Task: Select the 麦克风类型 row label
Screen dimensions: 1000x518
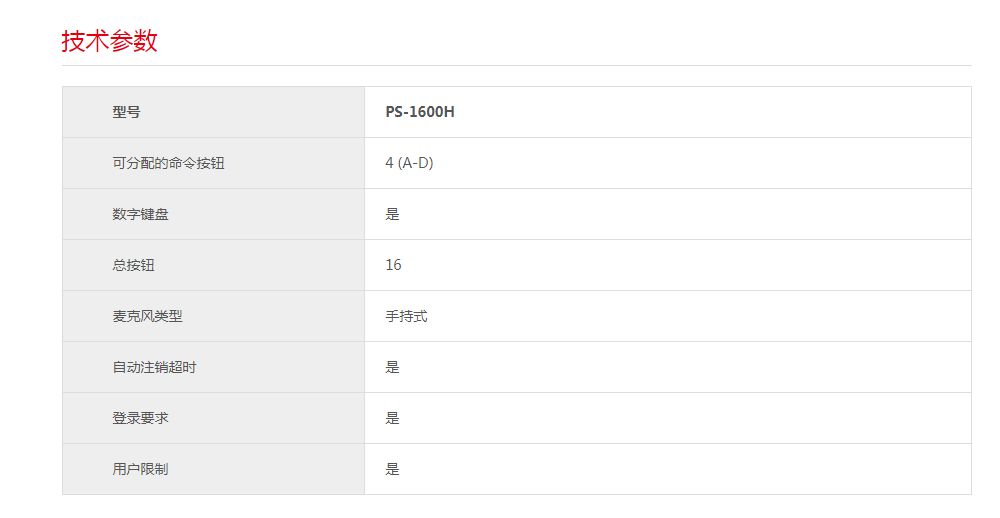Action: point(147,316)
